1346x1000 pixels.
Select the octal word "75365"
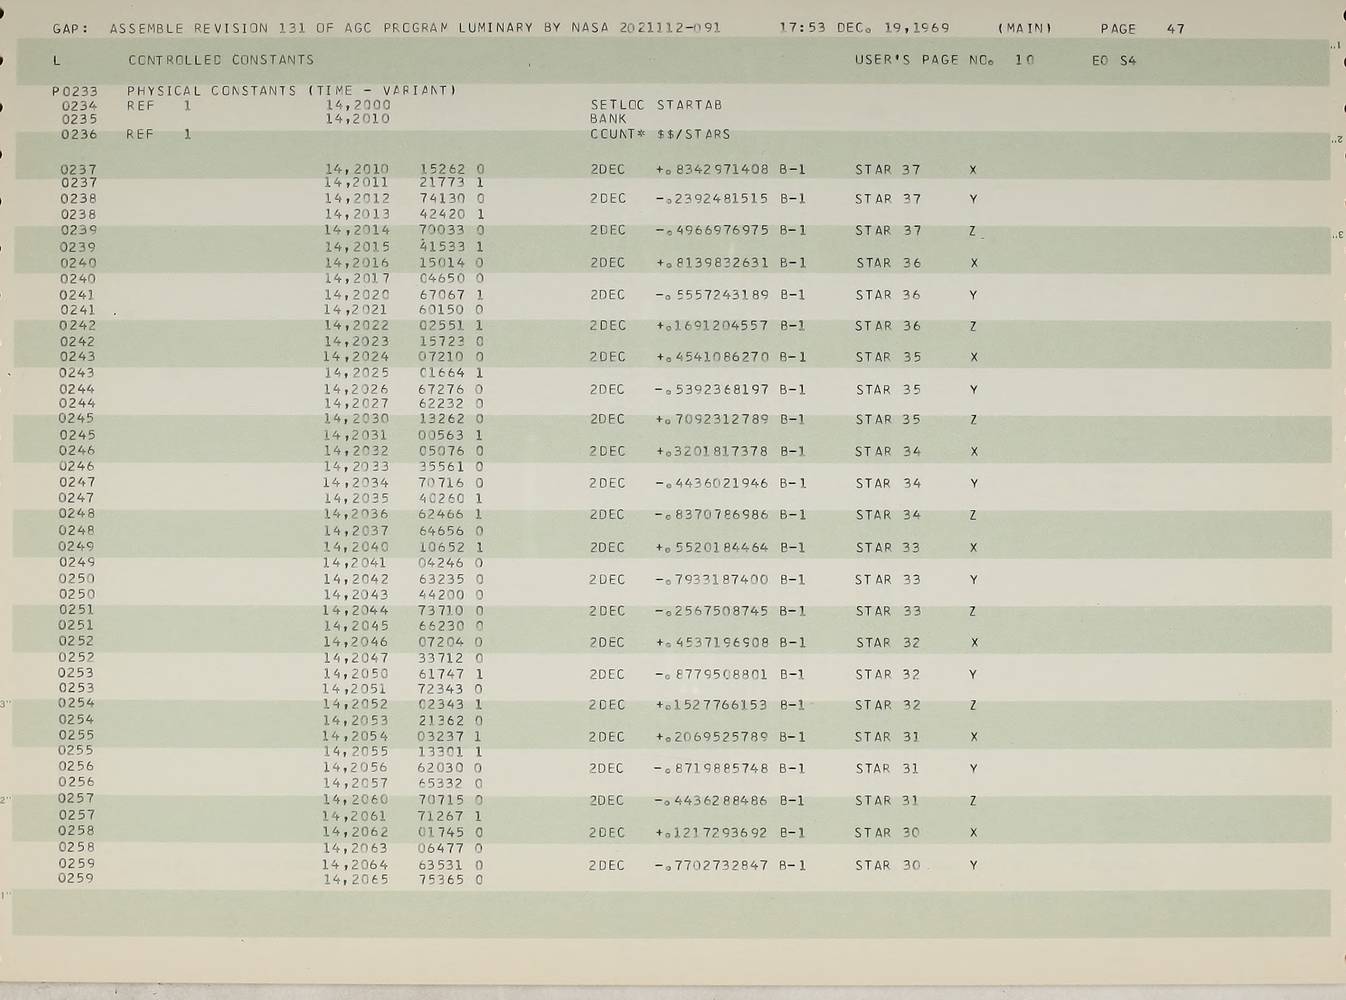coord(441,880)
